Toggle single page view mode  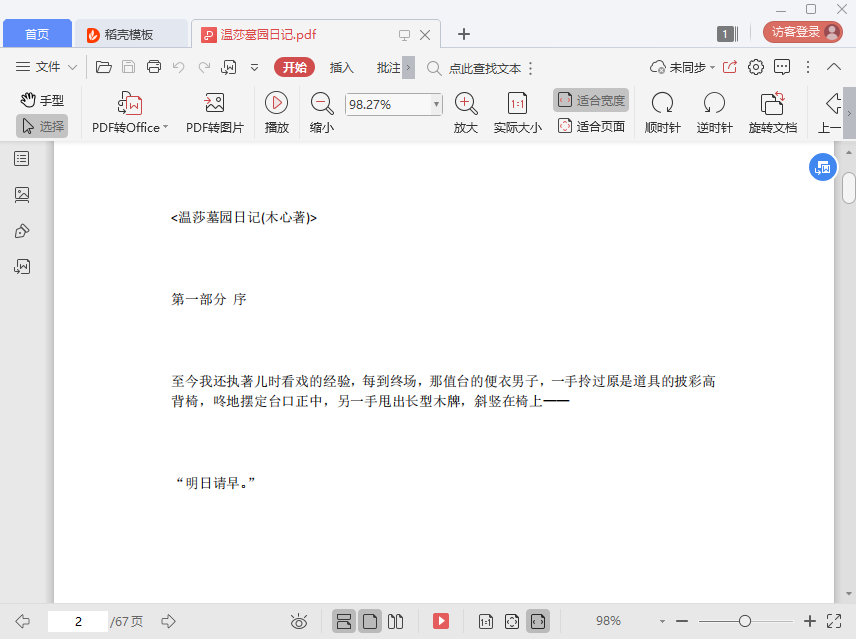pos(370,621)
